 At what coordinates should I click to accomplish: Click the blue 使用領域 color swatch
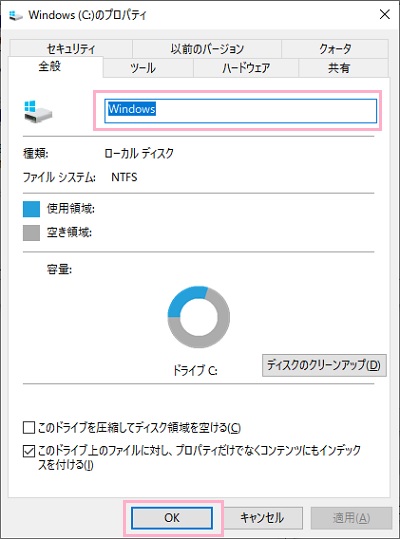(x=31, y=209)
